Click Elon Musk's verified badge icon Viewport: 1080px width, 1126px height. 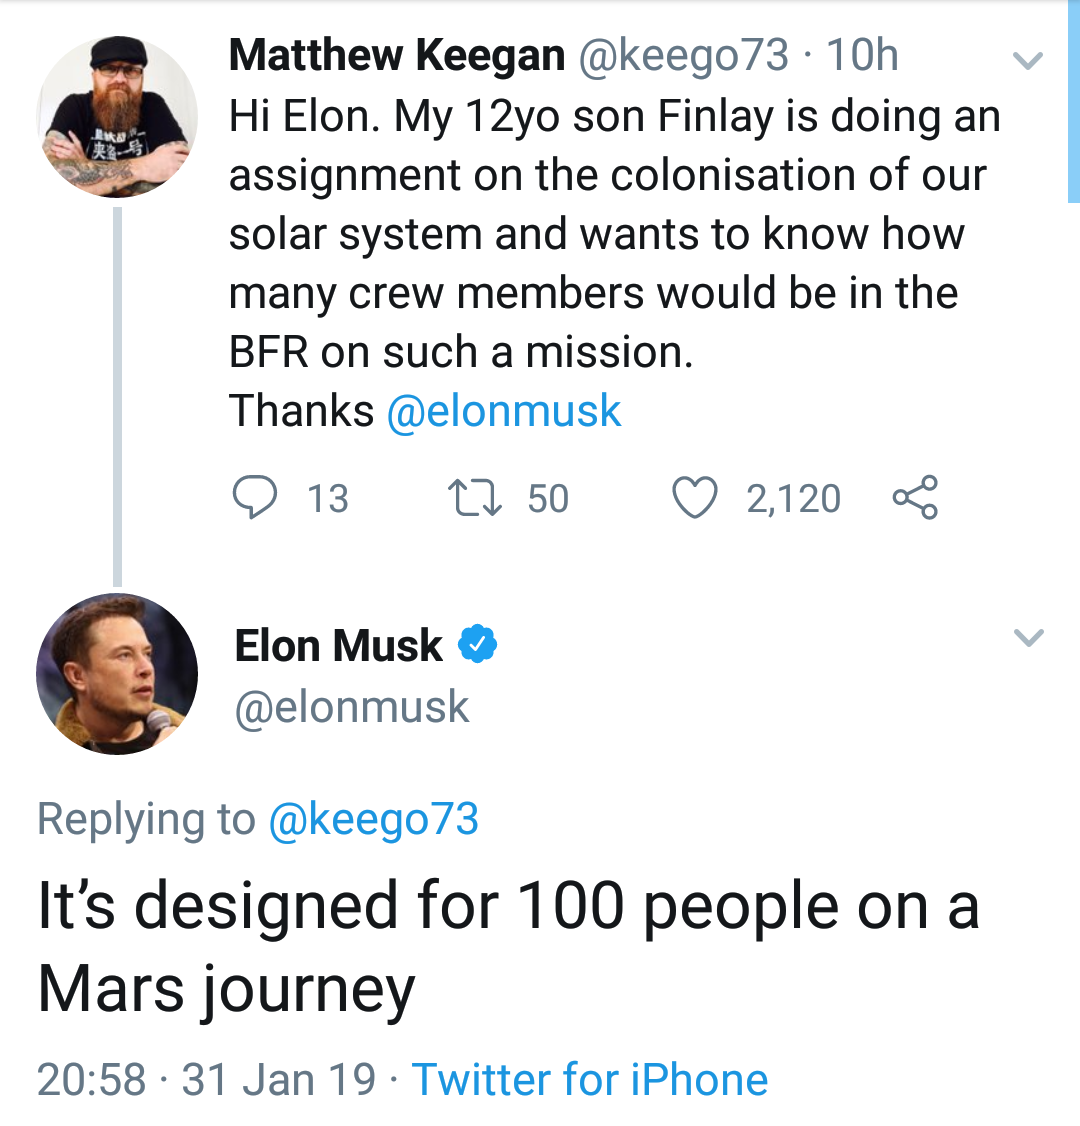click(477, 645)
